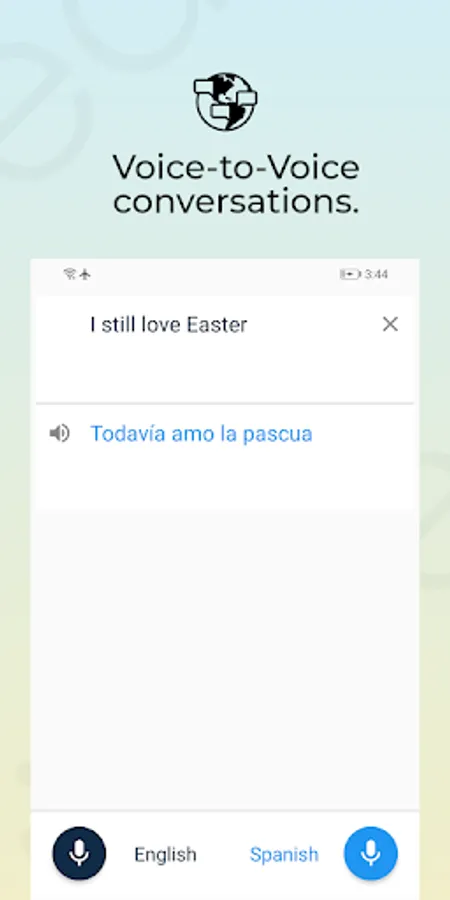Click the word "pascua" in the translation
450x900 pixels.
click(278, 435)
